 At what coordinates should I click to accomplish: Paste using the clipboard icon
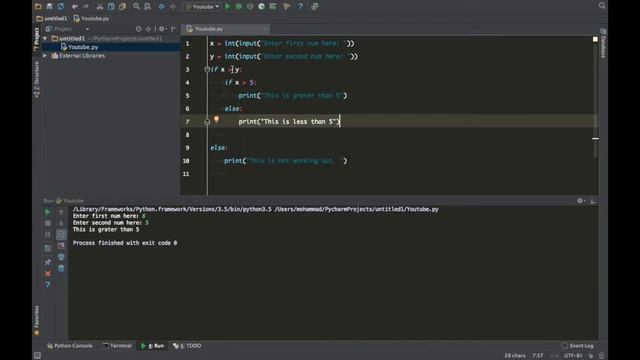122,6
